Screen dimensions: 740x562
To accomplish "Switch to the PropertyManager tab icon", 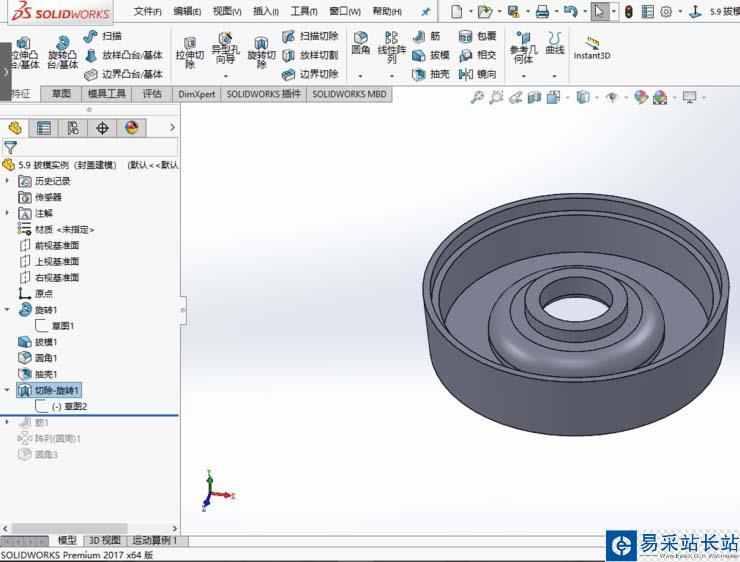I will click(43, 128).
